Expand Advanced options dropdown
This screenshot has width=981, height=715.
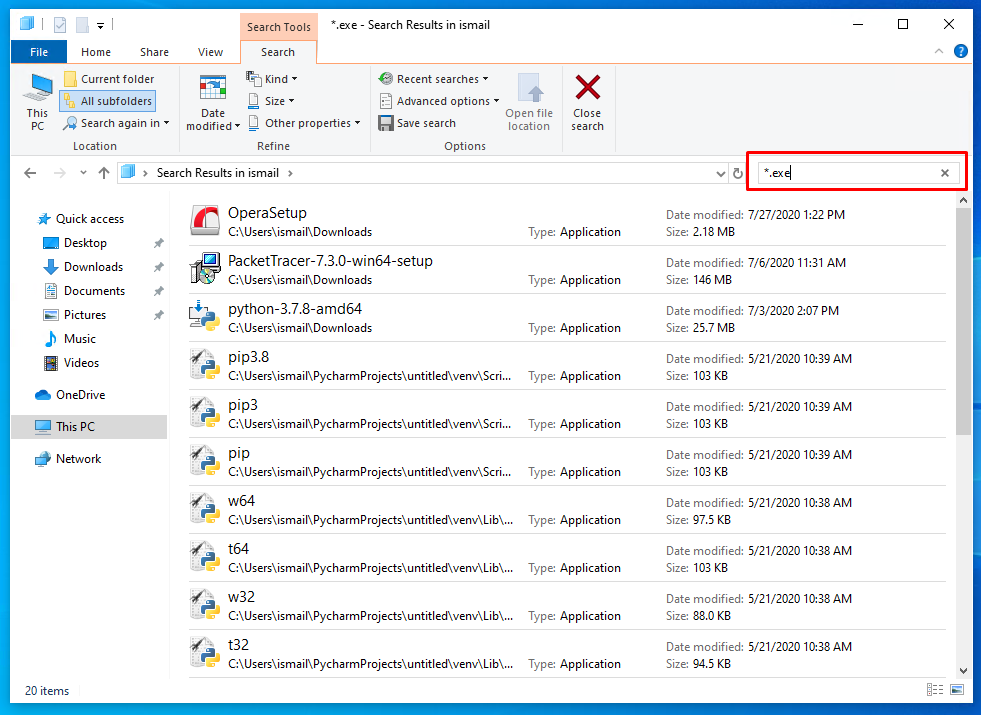pyautogui.click(x=439, y=101)
